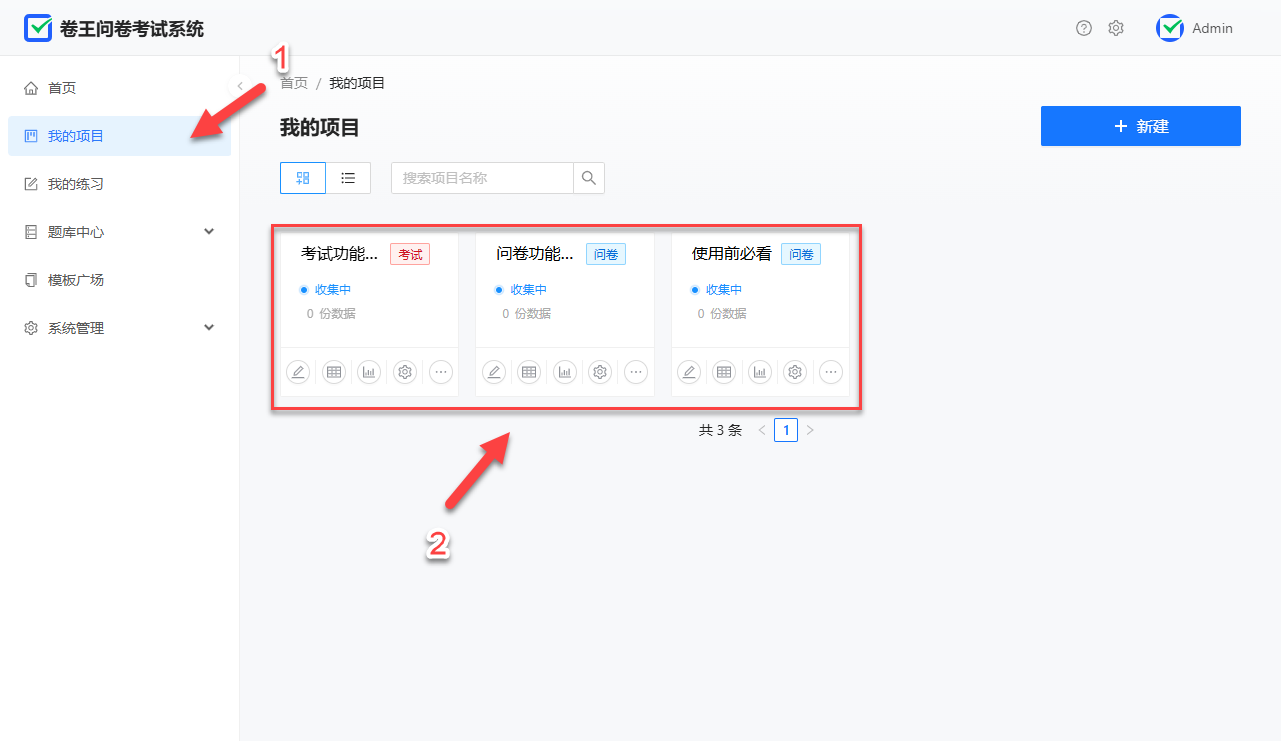The image size is (1281, 741).
Task: Open the settings gear on 使用前必看 card
Action: pos(795,372)
